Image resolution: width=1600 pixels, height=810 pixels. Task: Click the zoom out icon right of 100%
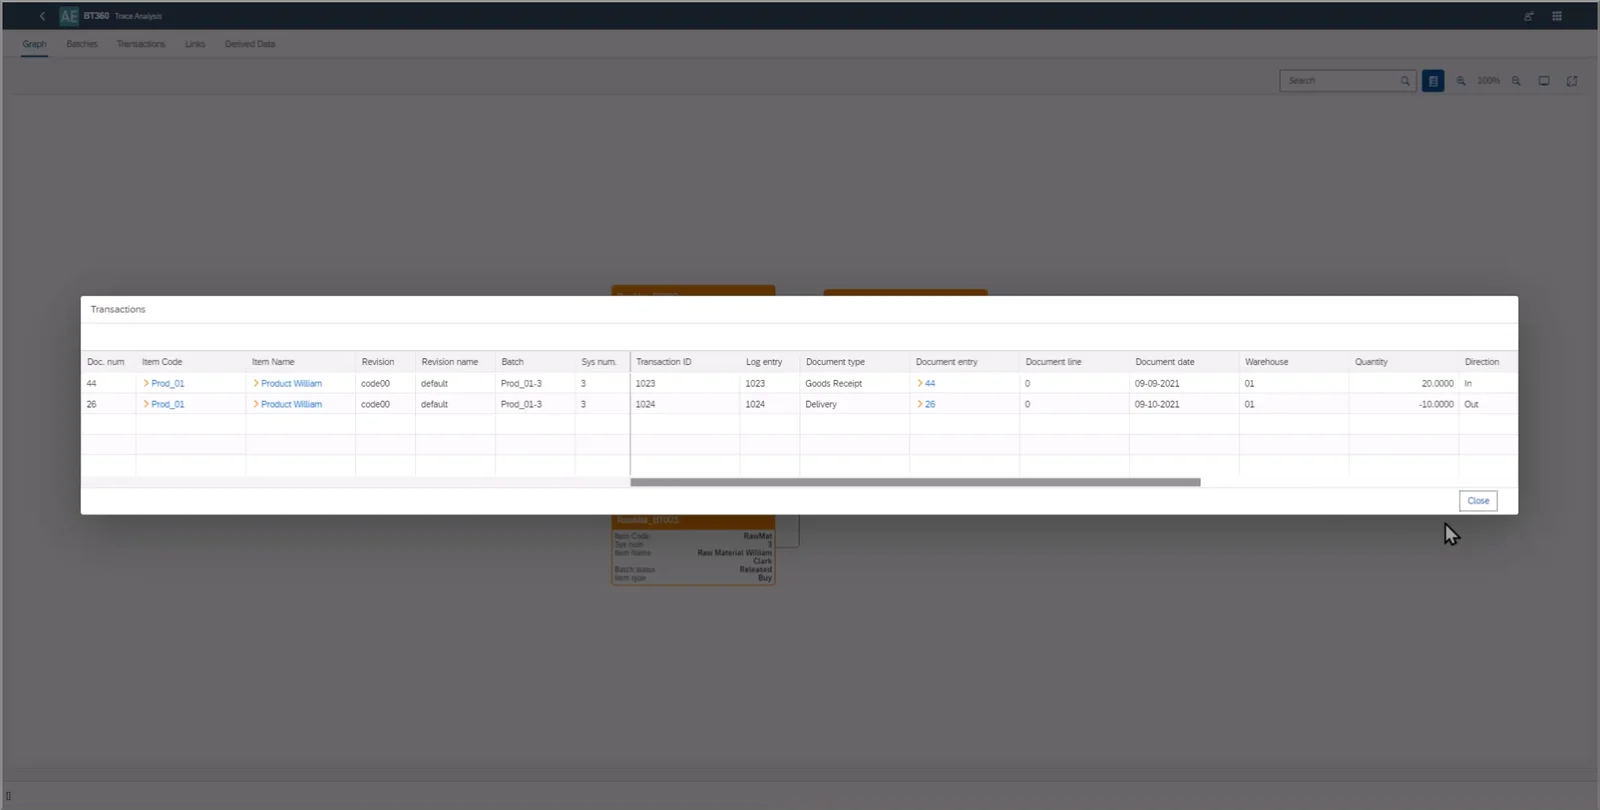(1516, 81)
